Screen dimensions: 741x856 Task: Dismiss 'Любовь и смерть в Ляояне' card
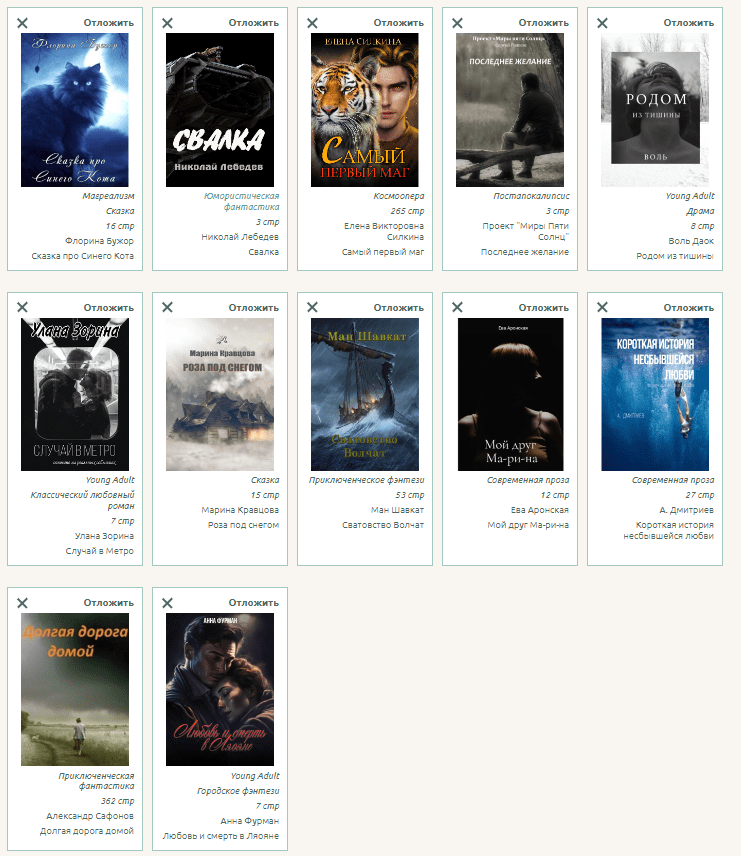(x=168, y=603)
